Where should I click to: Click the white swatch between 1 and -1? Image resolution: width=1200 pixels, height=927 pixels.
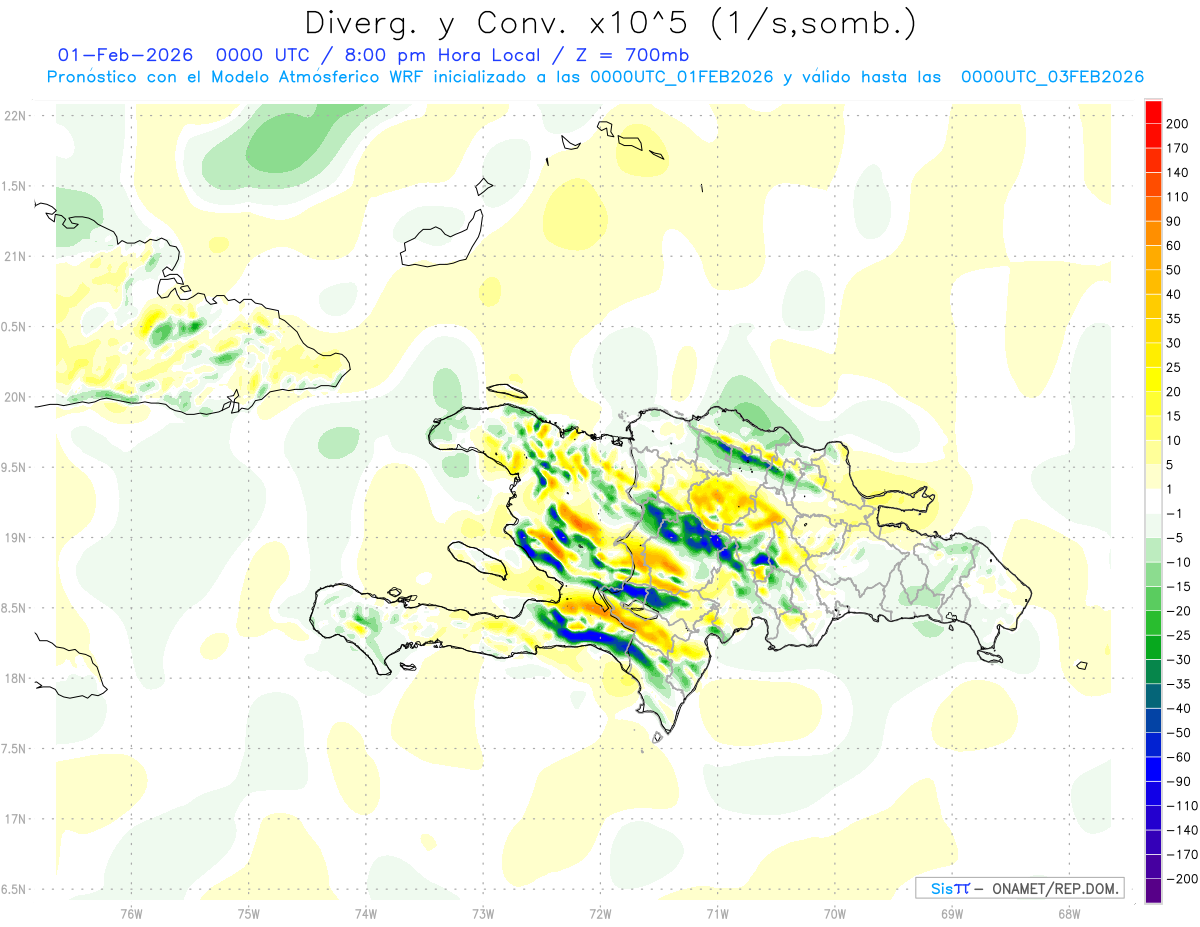click(1153, 501)
